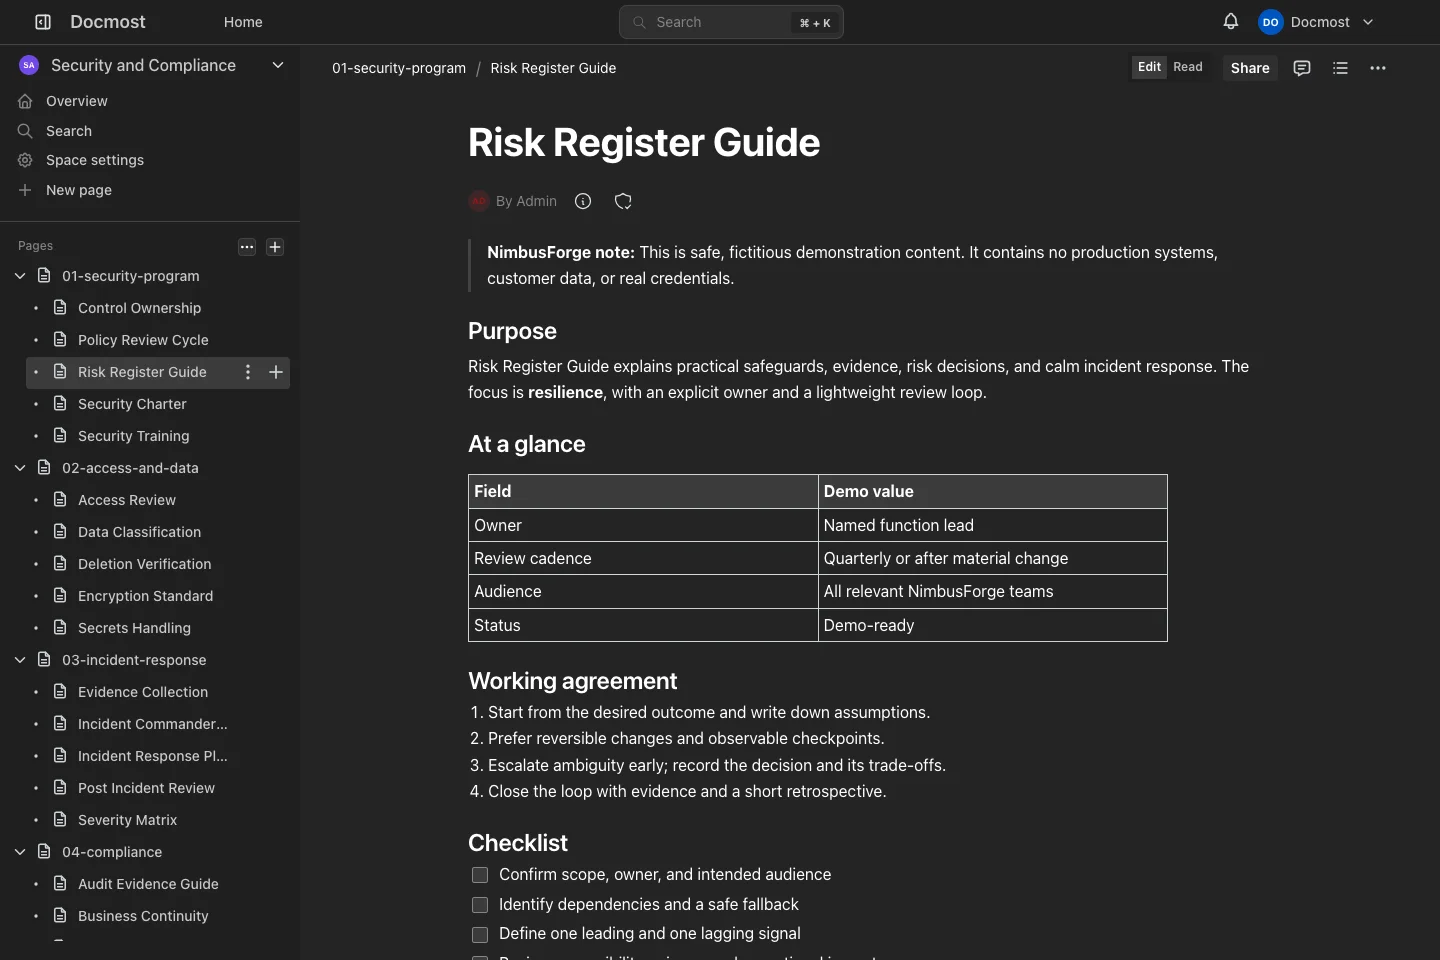
Task: Click the DO user avatar
Action: point(1270,22)
